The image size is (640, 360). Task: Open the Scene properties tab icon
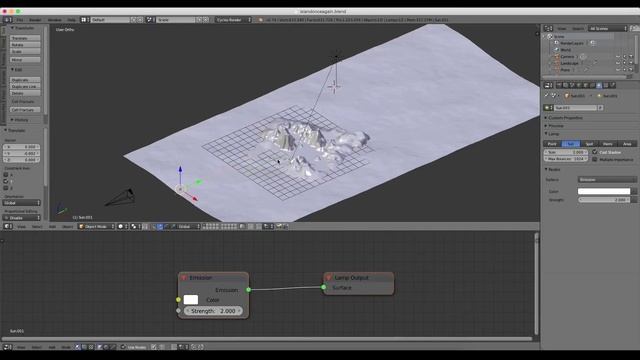(572, 85)
